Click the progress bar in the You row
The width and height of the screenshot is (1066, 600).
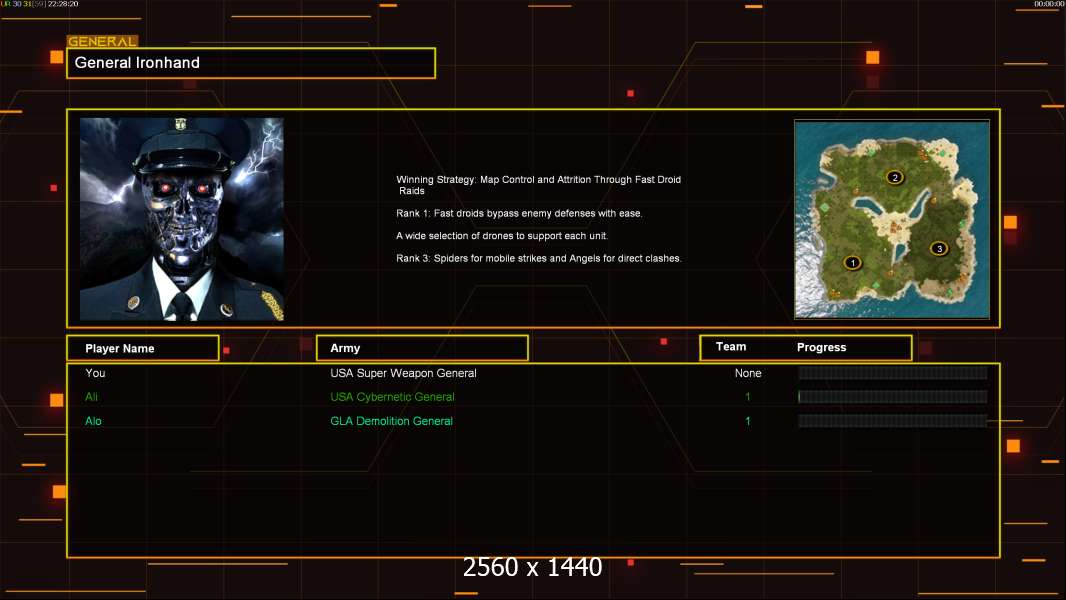pyautogui.click(x=893, y=372)
